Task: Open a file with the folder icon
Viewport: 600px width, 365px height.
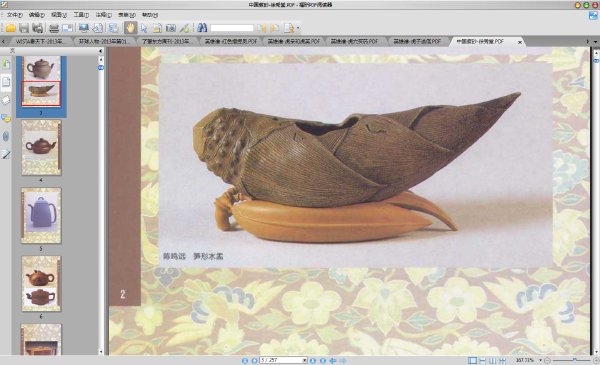Action: click(x=10, y=28)
